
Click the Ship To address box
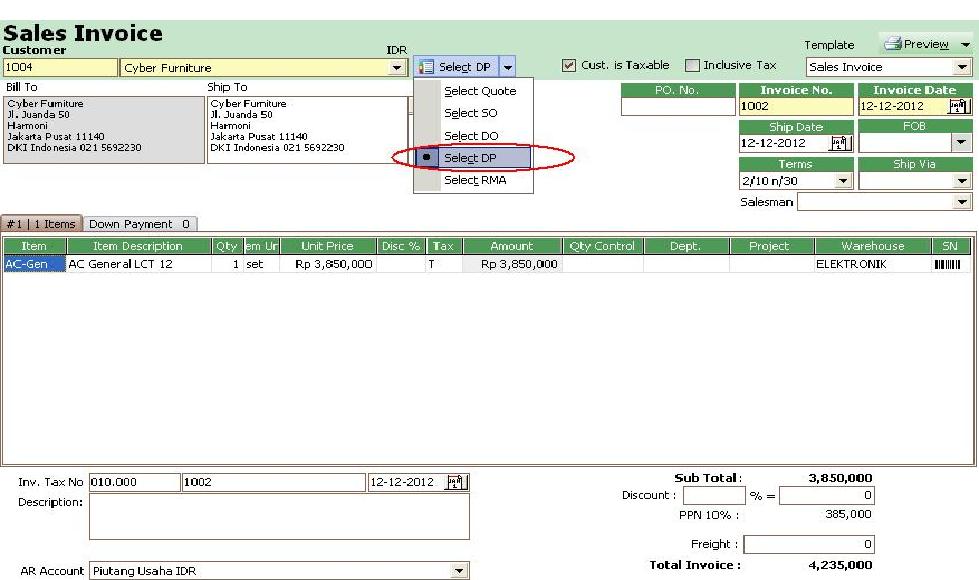[x=307, y=130]
